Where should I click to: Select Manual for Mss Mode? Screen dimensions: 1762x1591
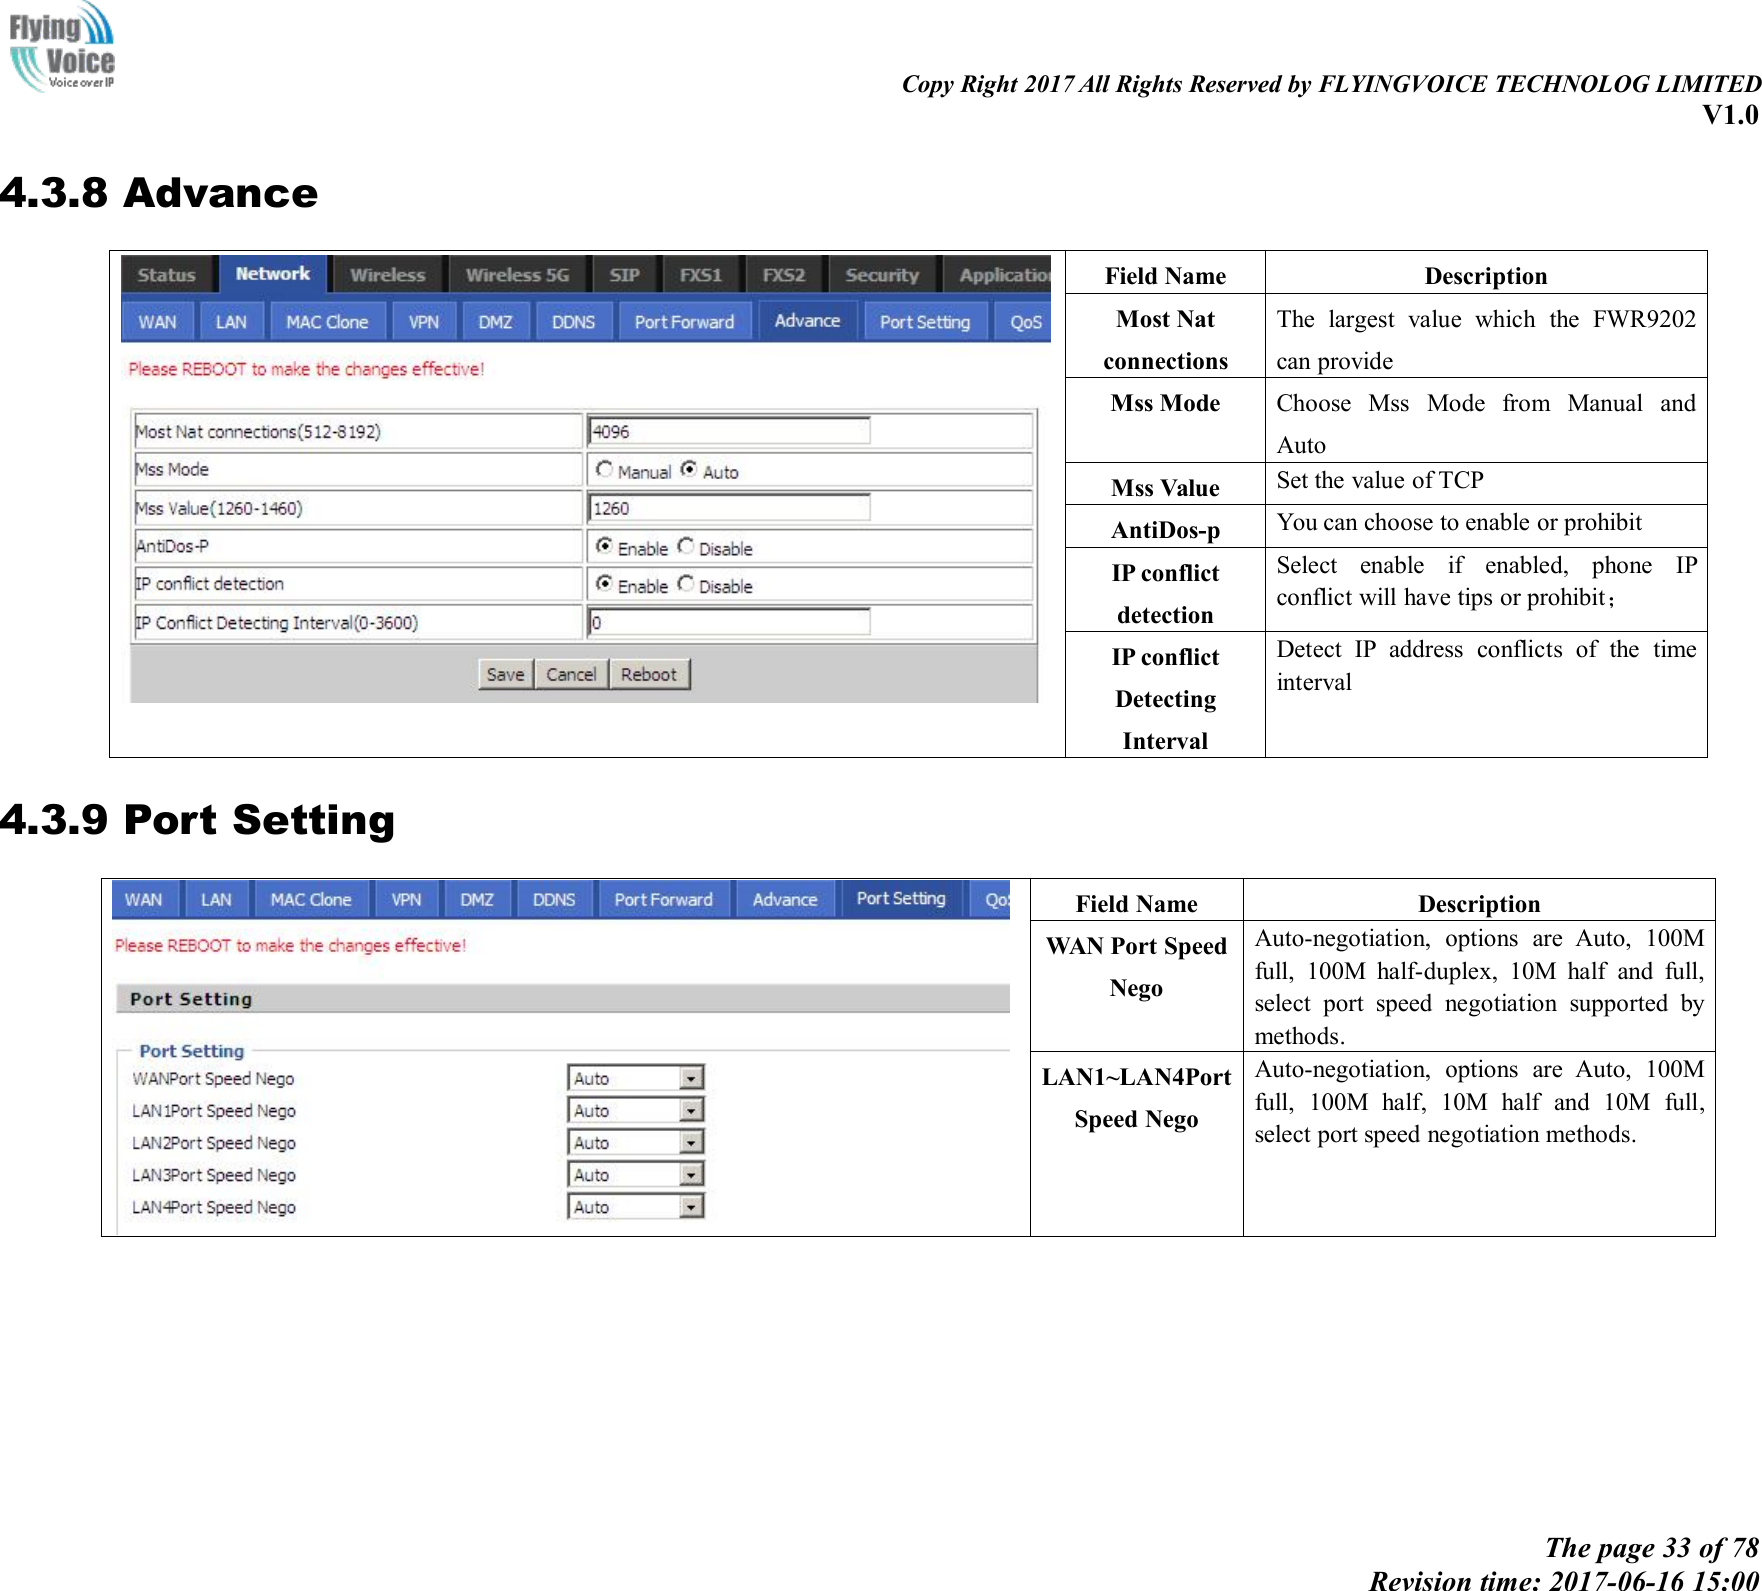coord(604,470)
